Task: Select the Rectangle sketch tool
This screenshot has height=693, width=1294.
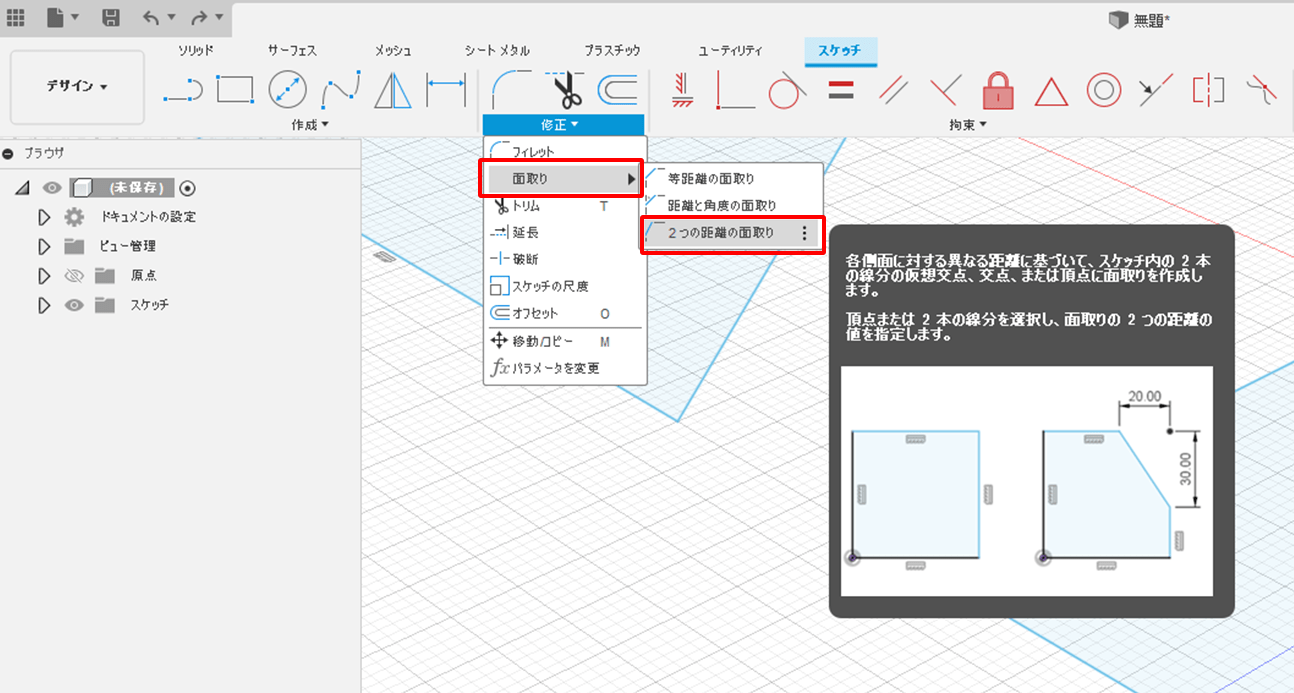Action: coord(235,91)
